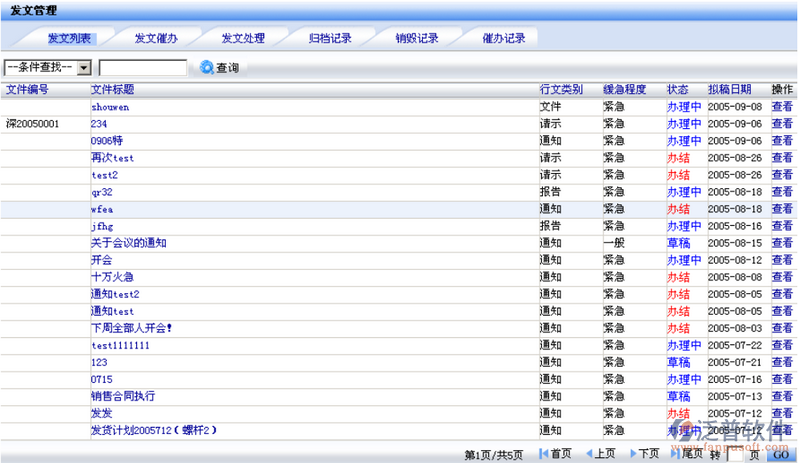Click the 草稿 status for document 123
This screenshot has width=799, height=463.
point(678,362)
